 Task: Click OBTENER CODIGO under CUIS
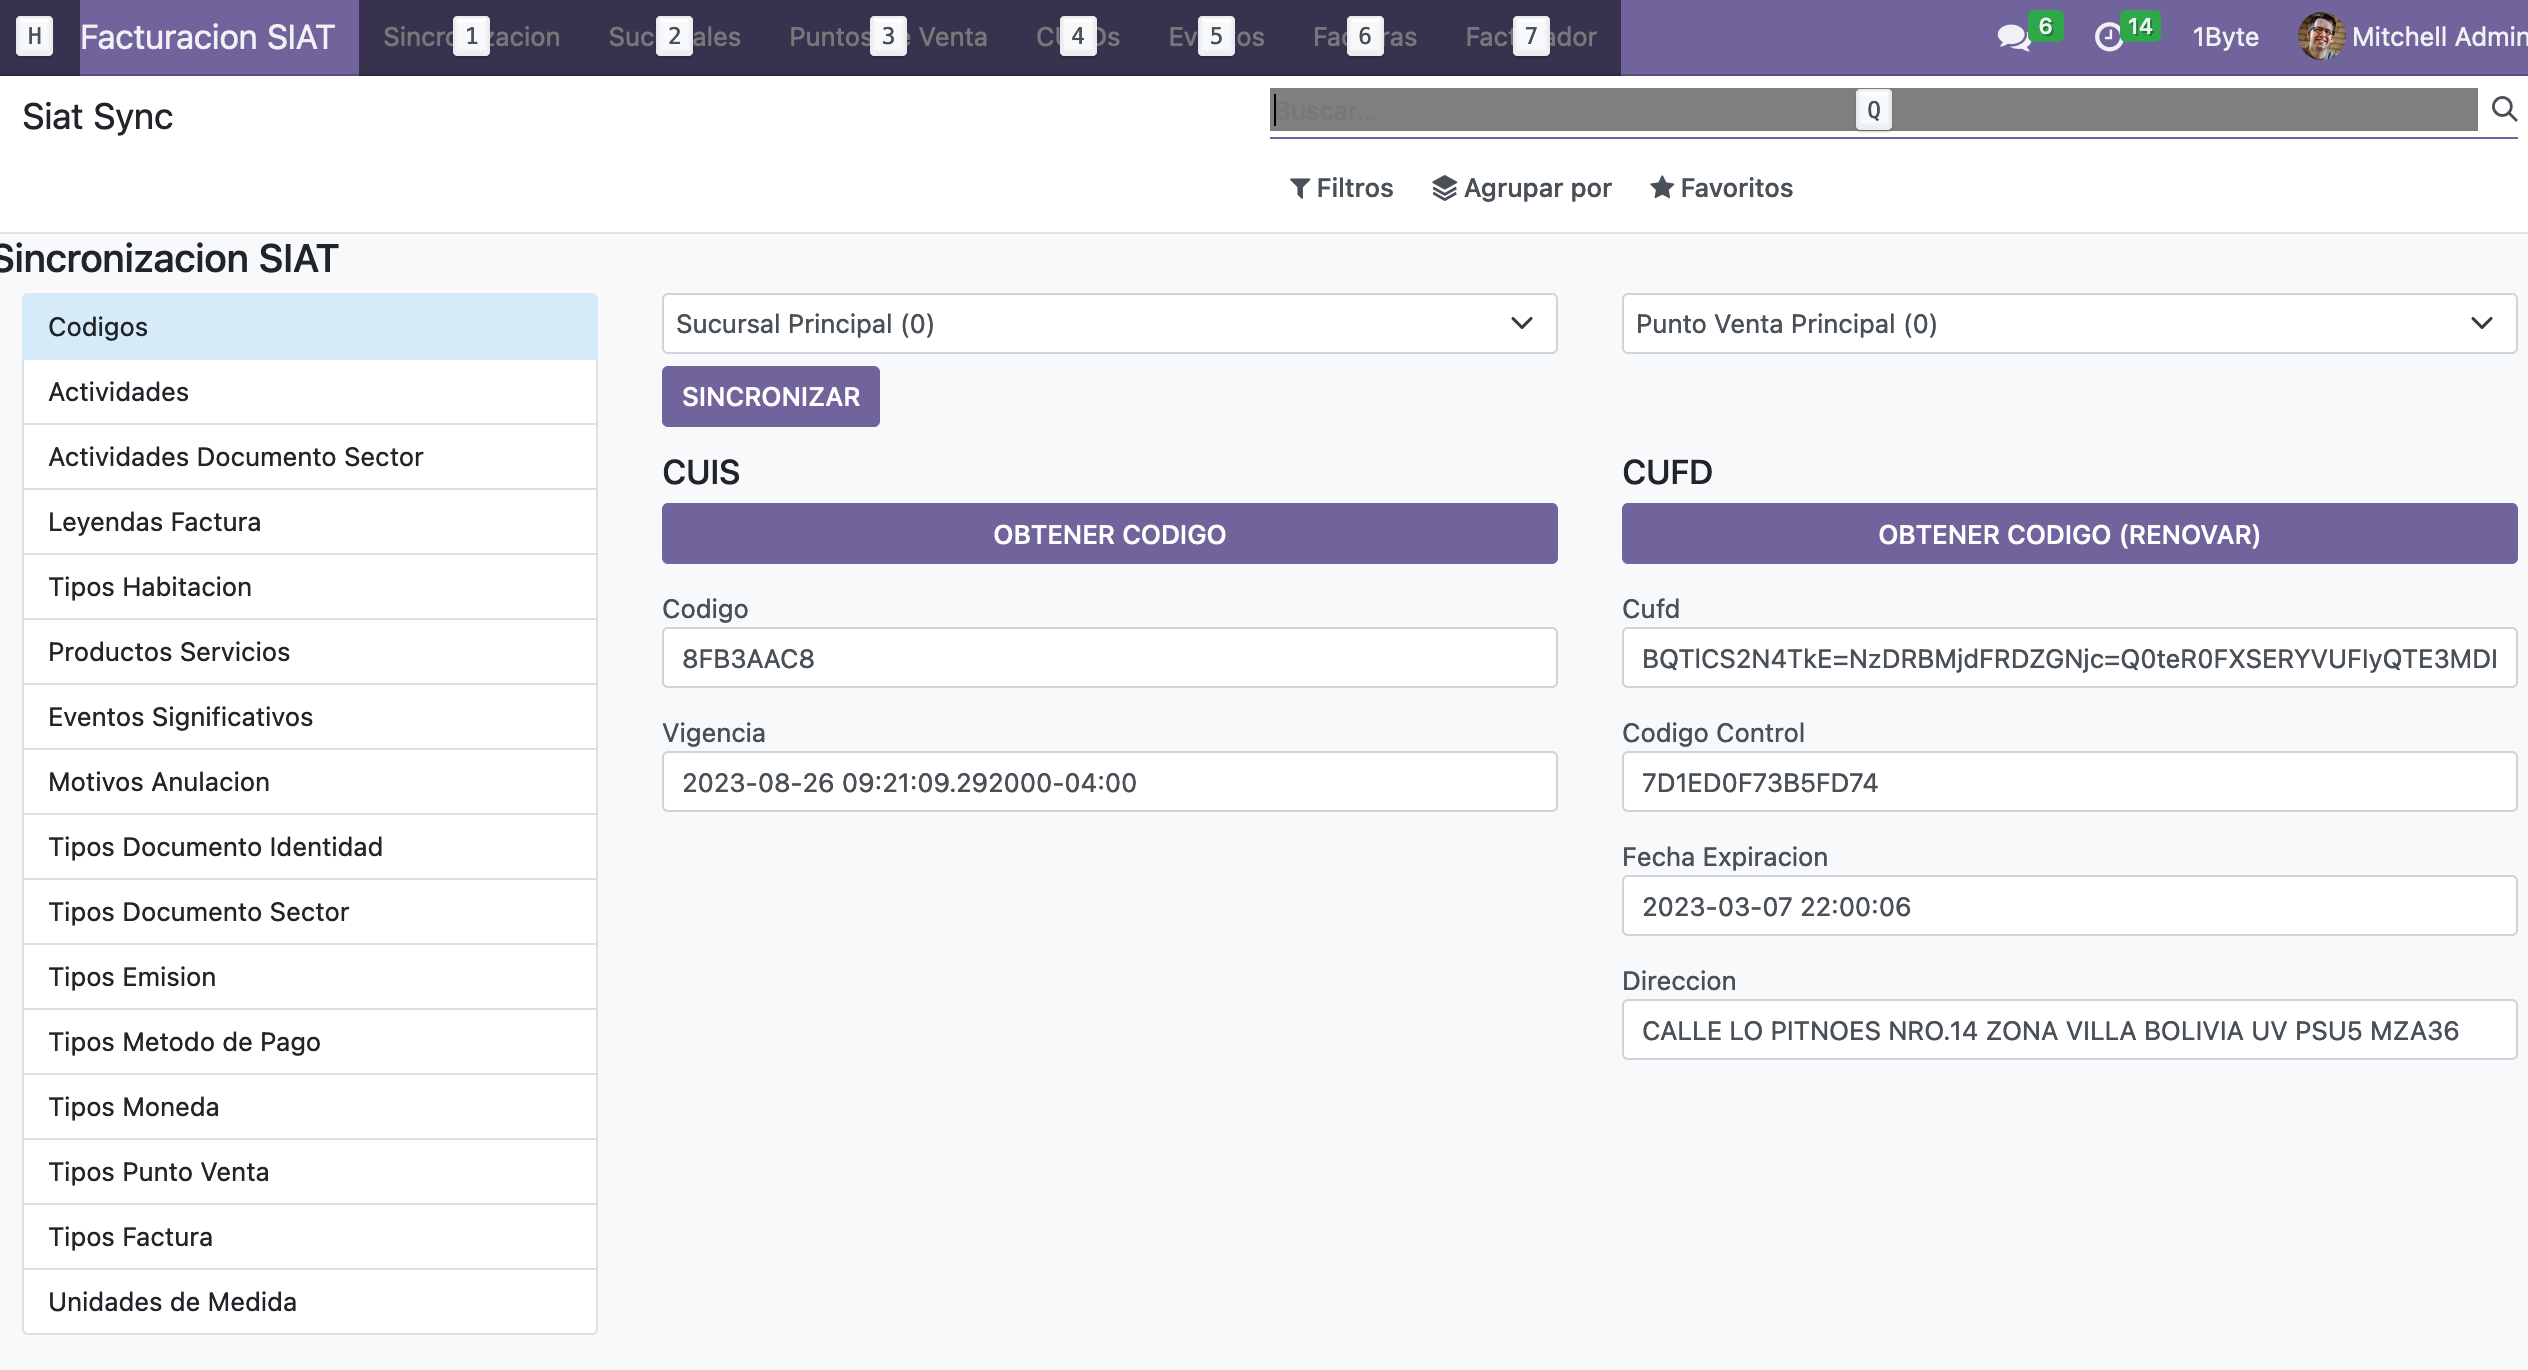(x=1109, y=534)
